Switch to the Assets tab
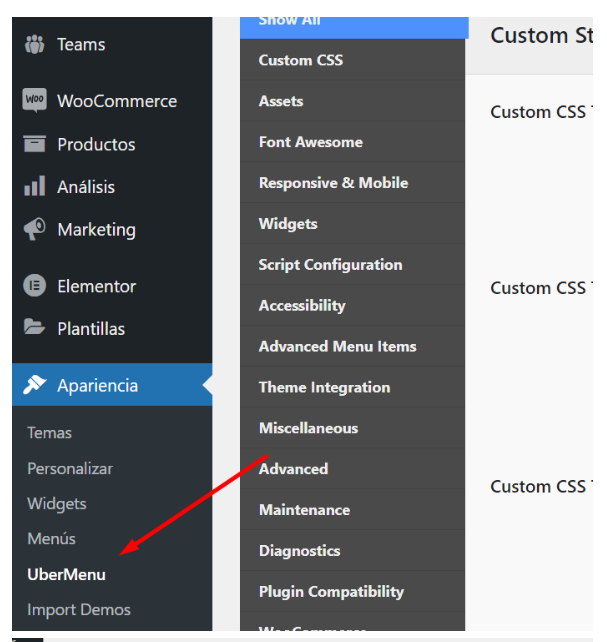 pyautogui.click(x=352, y=101)
